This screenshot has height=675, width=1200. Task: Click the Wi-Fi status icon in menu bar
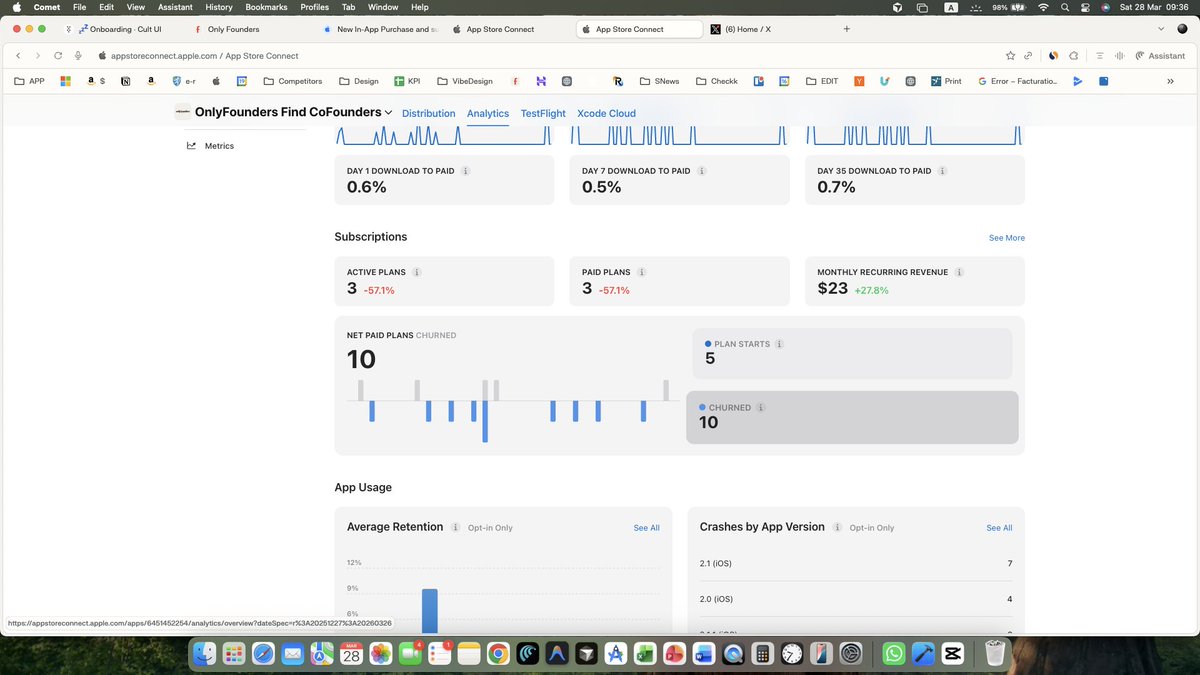point(1044,7)
